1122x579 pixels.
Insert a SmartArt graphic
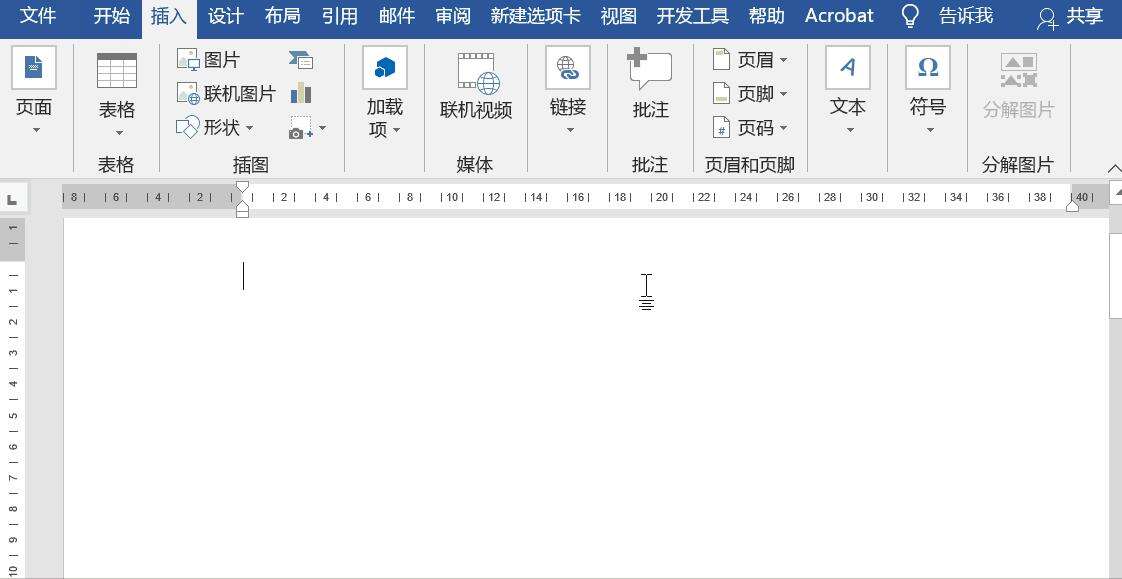300,60
